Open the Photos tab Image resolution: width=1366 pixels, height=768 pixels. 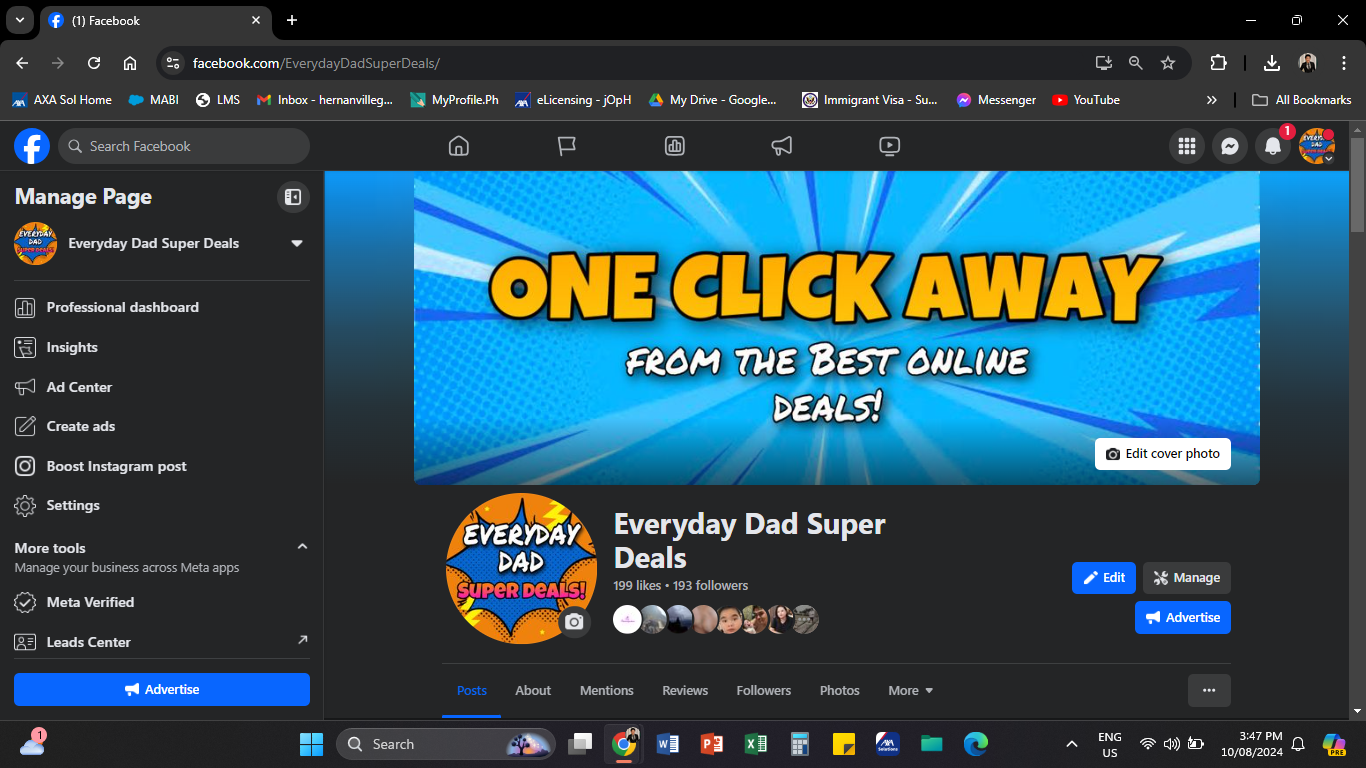[x=839, y=690]
